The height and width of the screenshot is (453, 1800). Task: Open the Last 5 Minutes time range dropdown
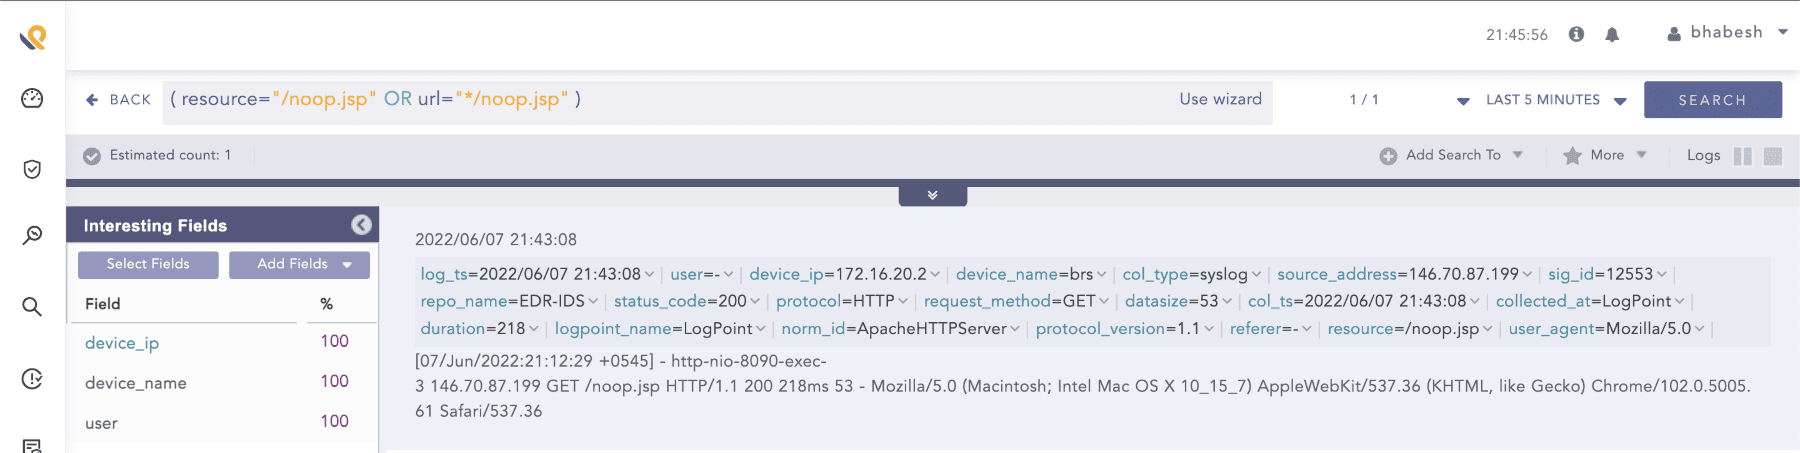click(1555, 100)
